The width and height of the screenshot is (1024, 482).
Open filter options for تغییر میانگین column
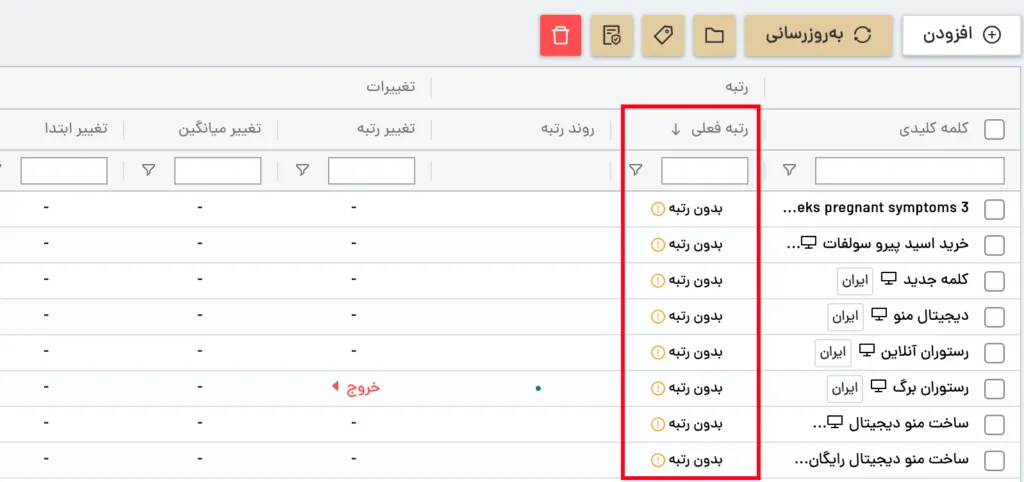pos(148,170)
